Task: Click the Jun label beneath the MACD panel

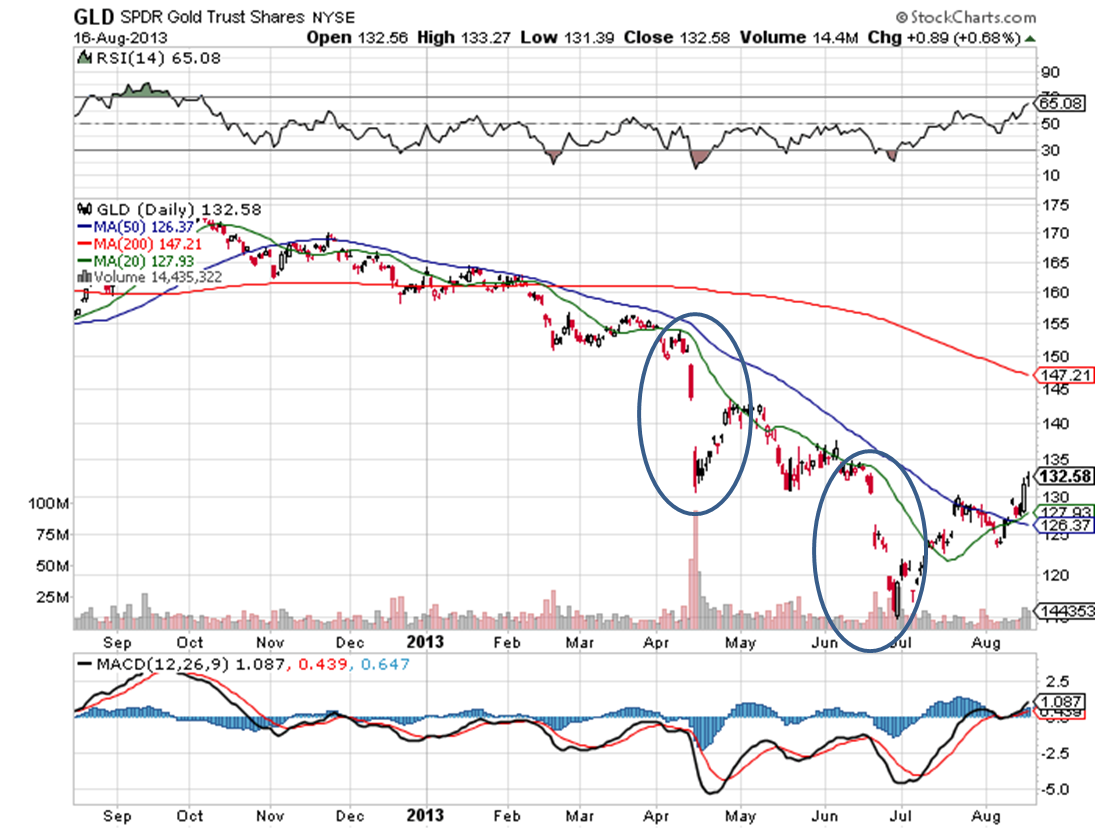Action: click(825, 815)
